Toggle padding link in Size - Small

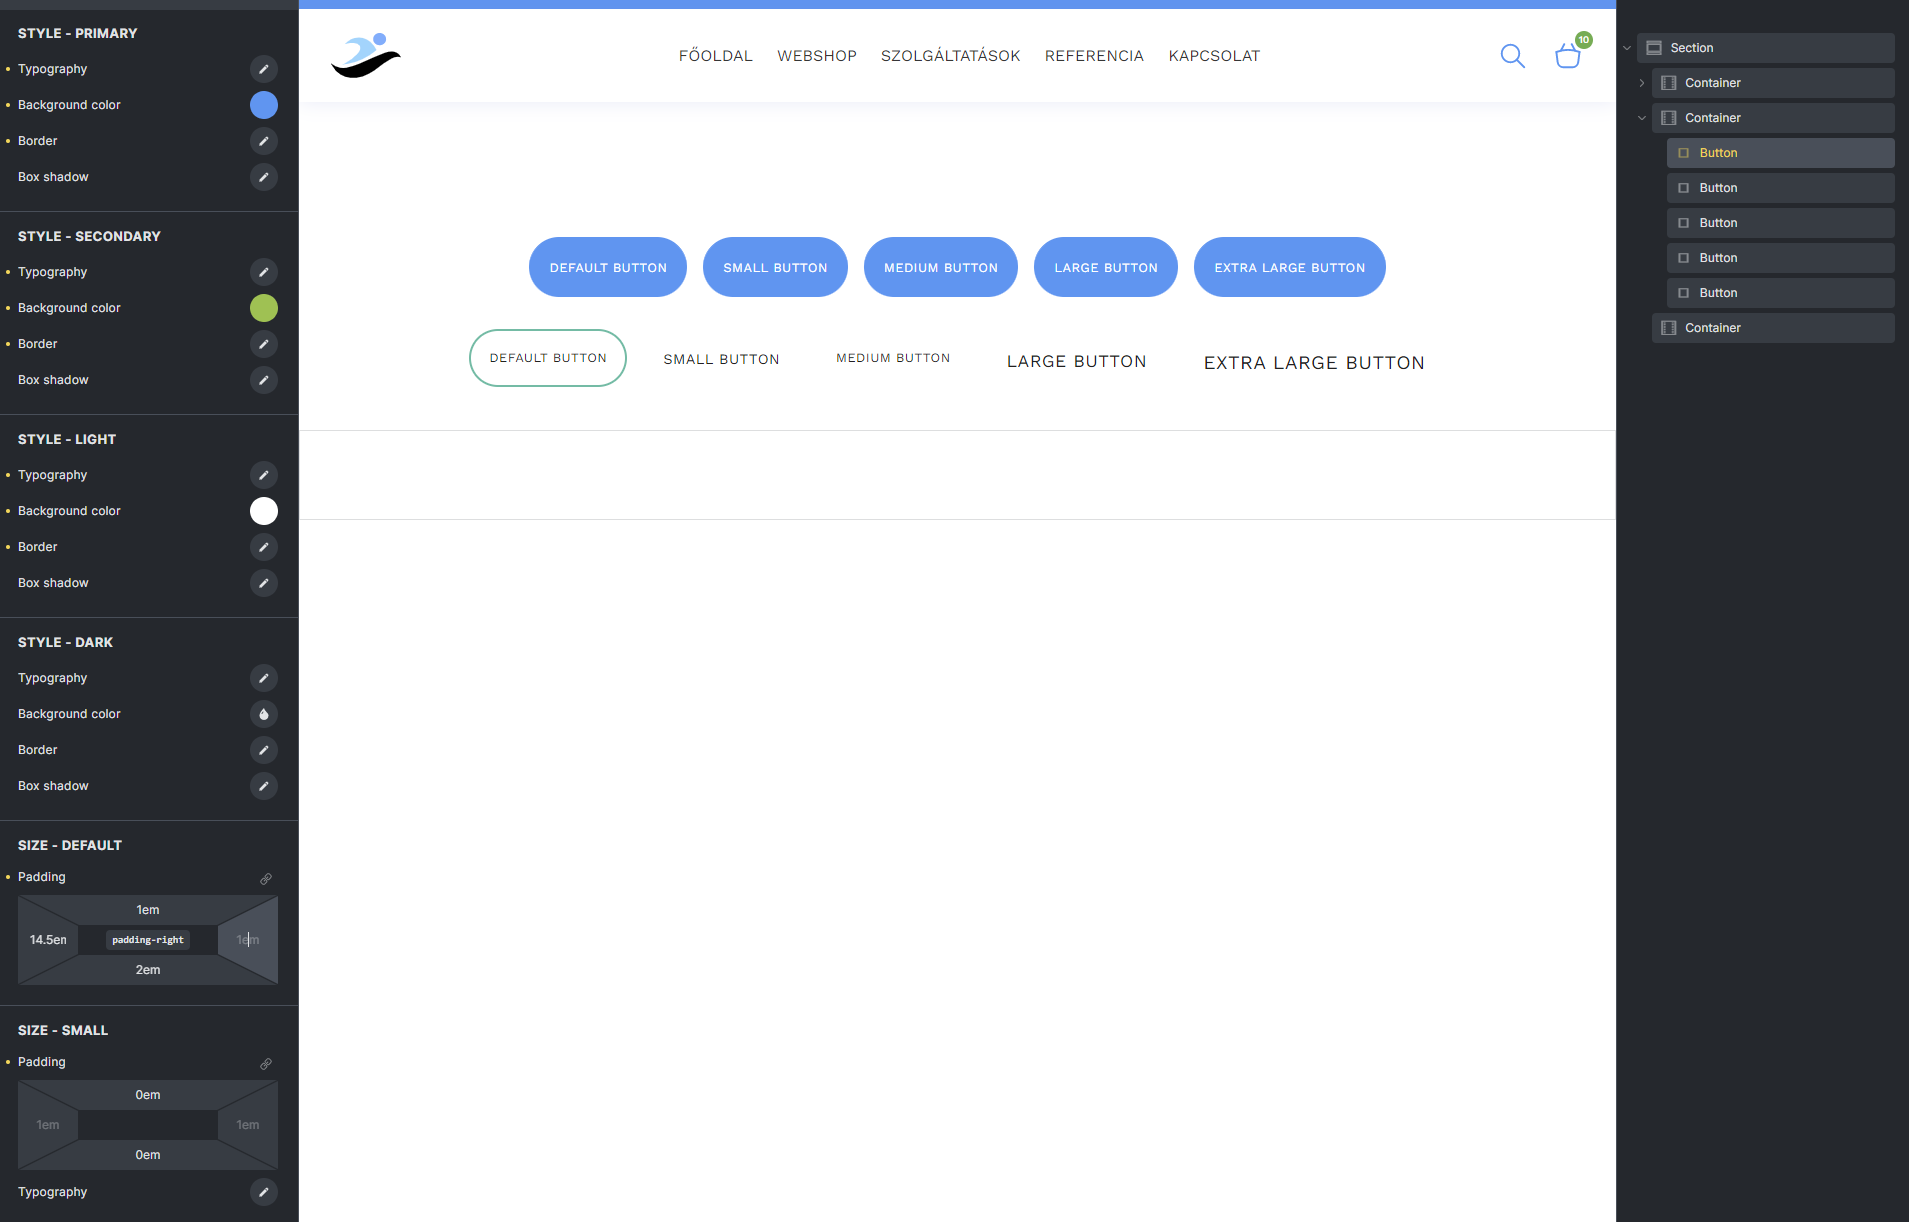click(x=266, y=1064)
